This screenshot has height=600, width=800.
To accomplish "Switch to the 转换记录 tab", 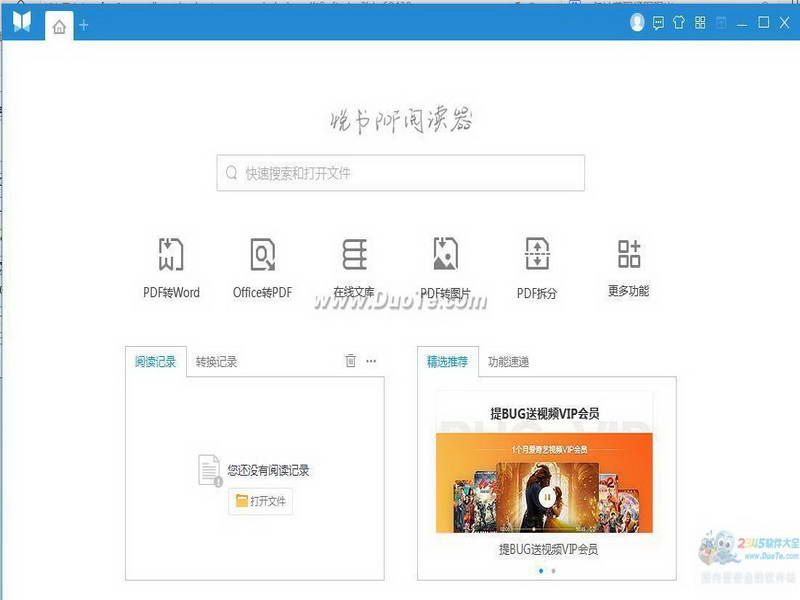I will (216, 362).
